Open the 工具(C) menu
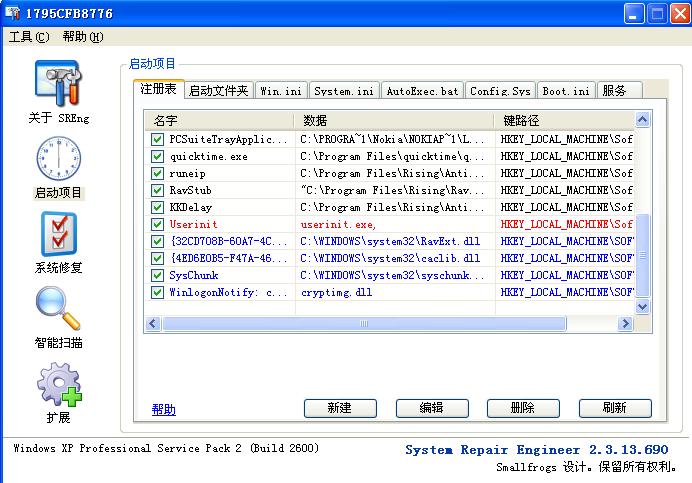 [29, 37]
